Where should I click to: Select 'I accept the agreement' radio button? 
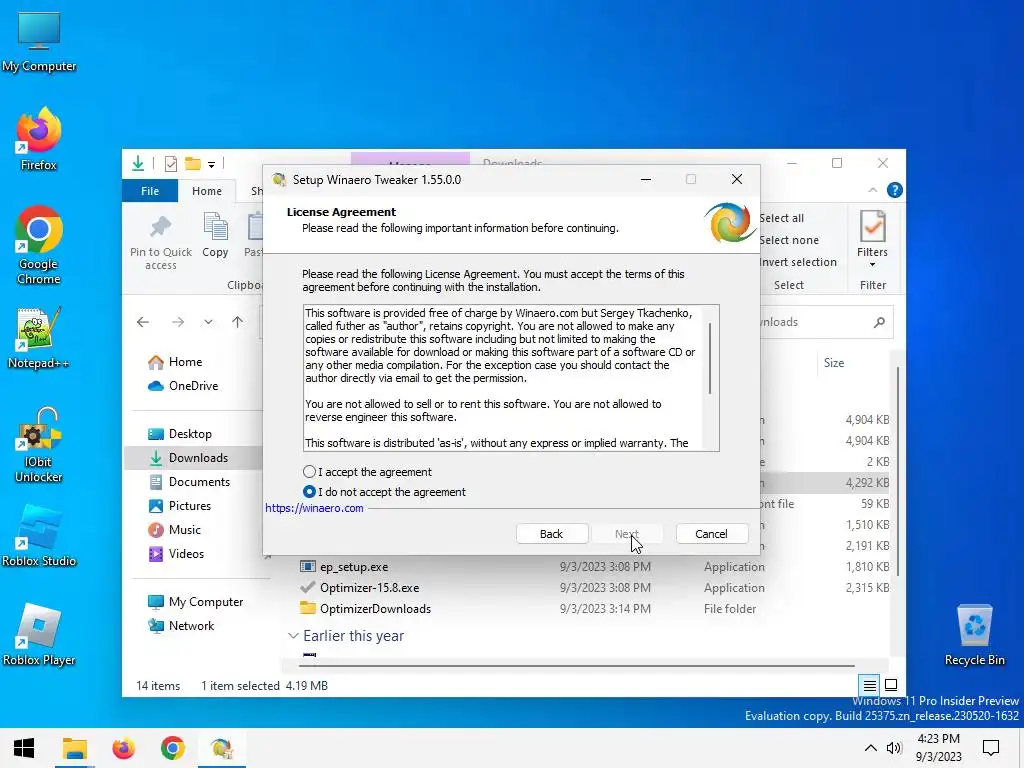tap(310, 472)
